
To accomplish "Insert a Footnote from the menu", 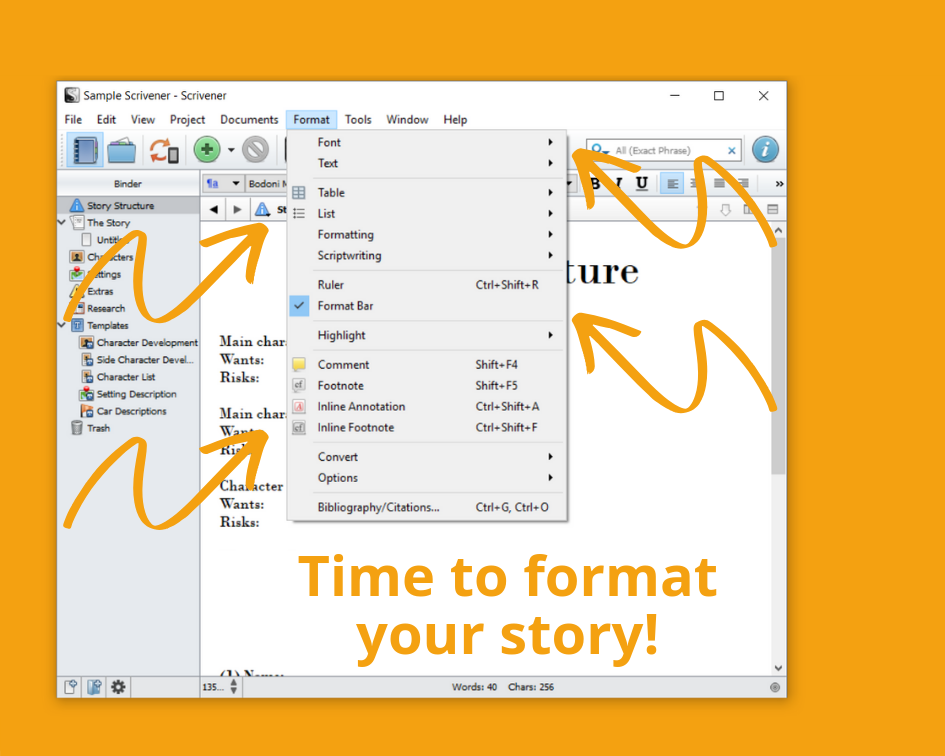I will tap(427, 386).
